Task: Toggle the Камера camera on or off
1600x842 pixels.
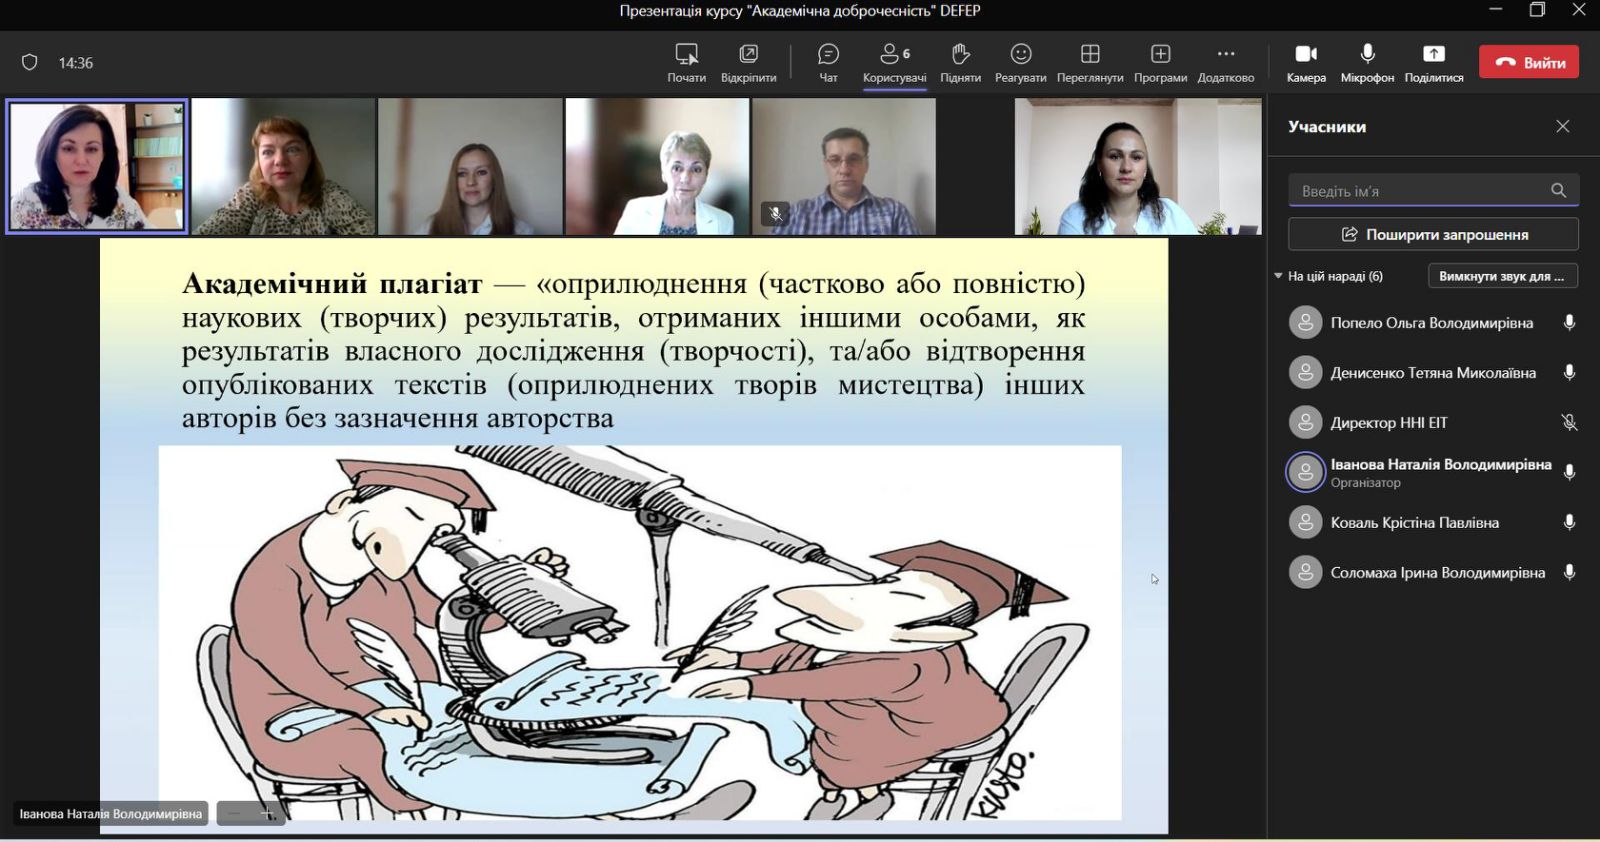Action: coord(1306,62)
